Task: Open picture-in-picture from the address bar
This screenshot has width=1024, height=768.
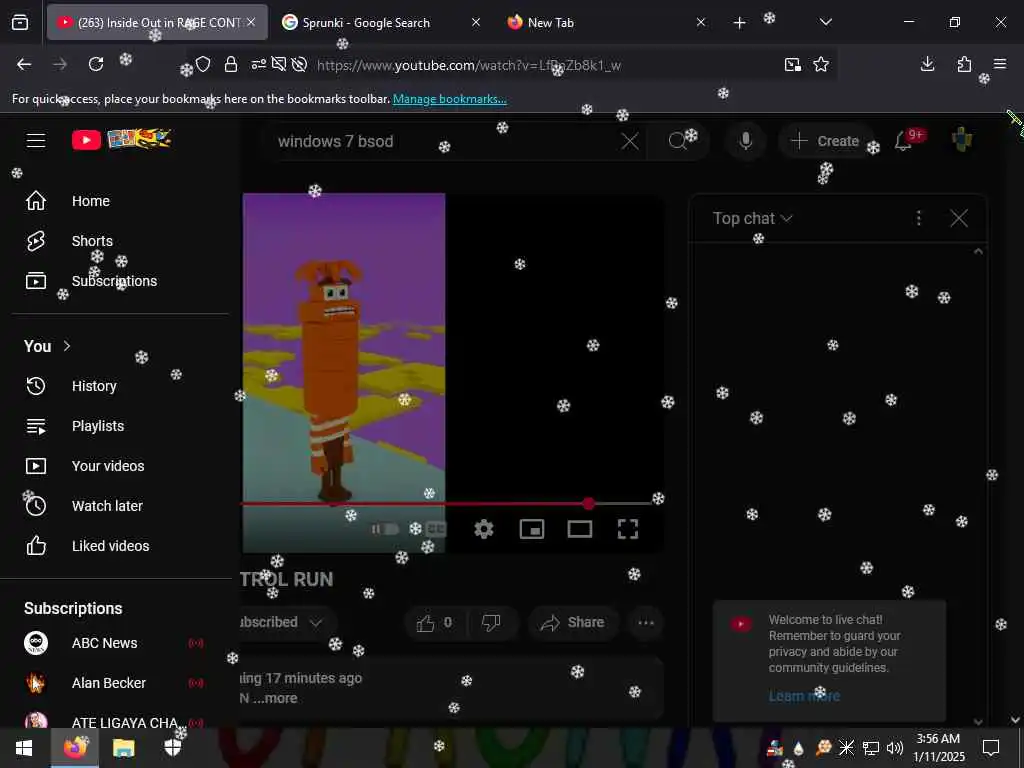Action: click(793, 64)
